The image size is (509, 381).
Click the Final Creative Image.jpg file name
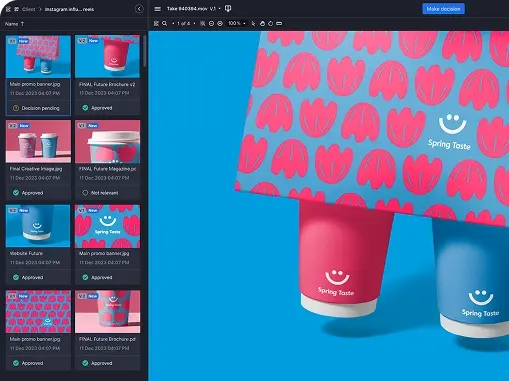[x=36, y=169]
